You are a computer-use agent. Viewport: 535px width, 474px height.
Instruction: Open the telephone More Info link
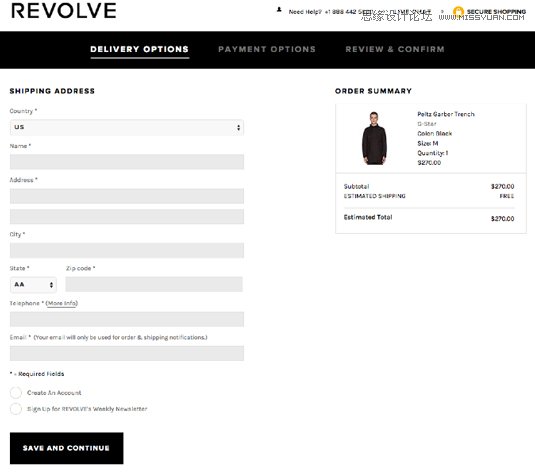pos(62,303)
